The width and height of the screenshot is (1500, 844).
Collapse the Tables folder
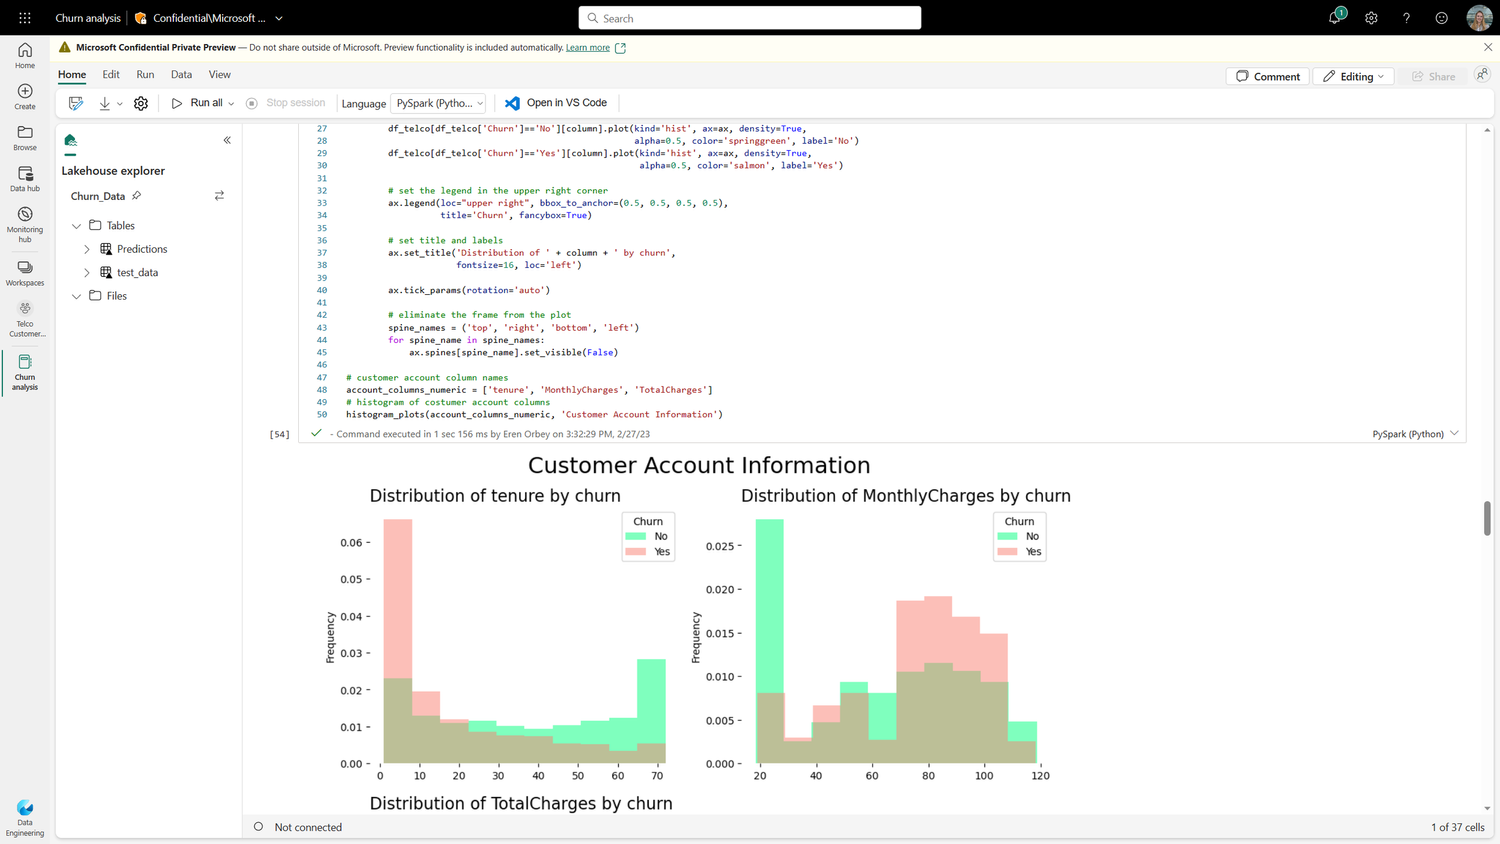coord(77,225)
